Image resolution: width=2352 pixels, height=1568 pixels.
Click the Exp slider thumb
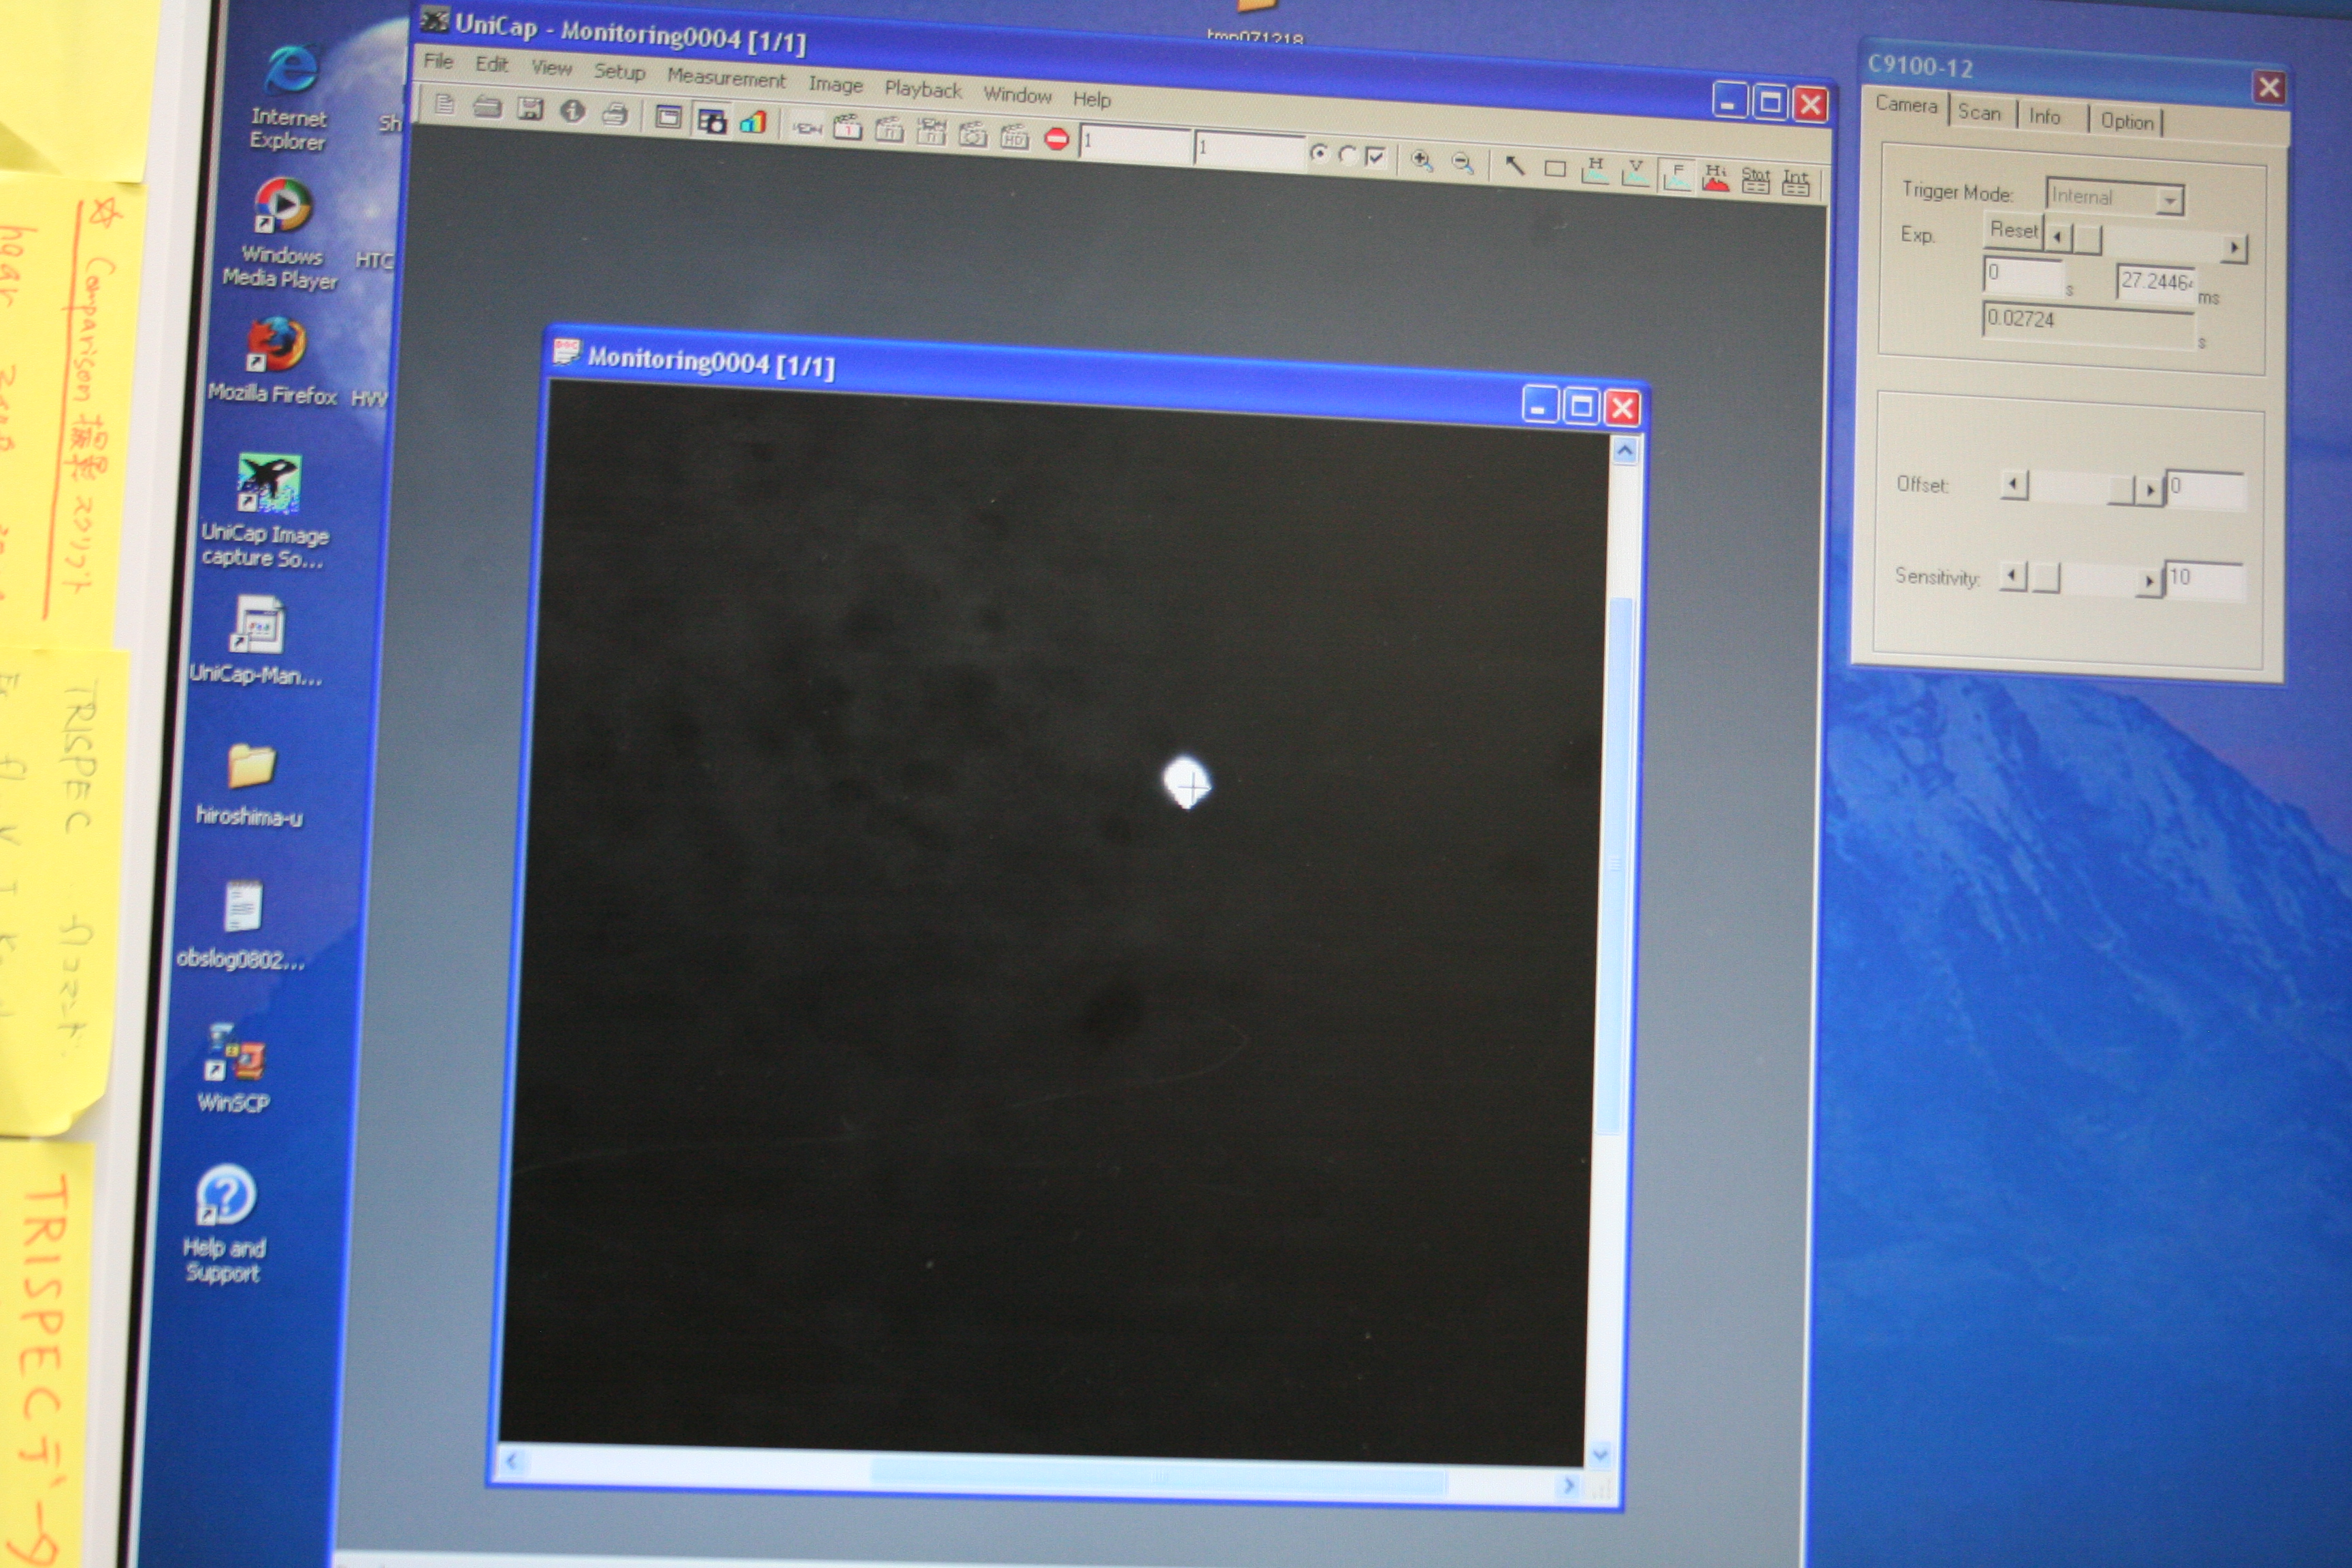point(2087,240)
